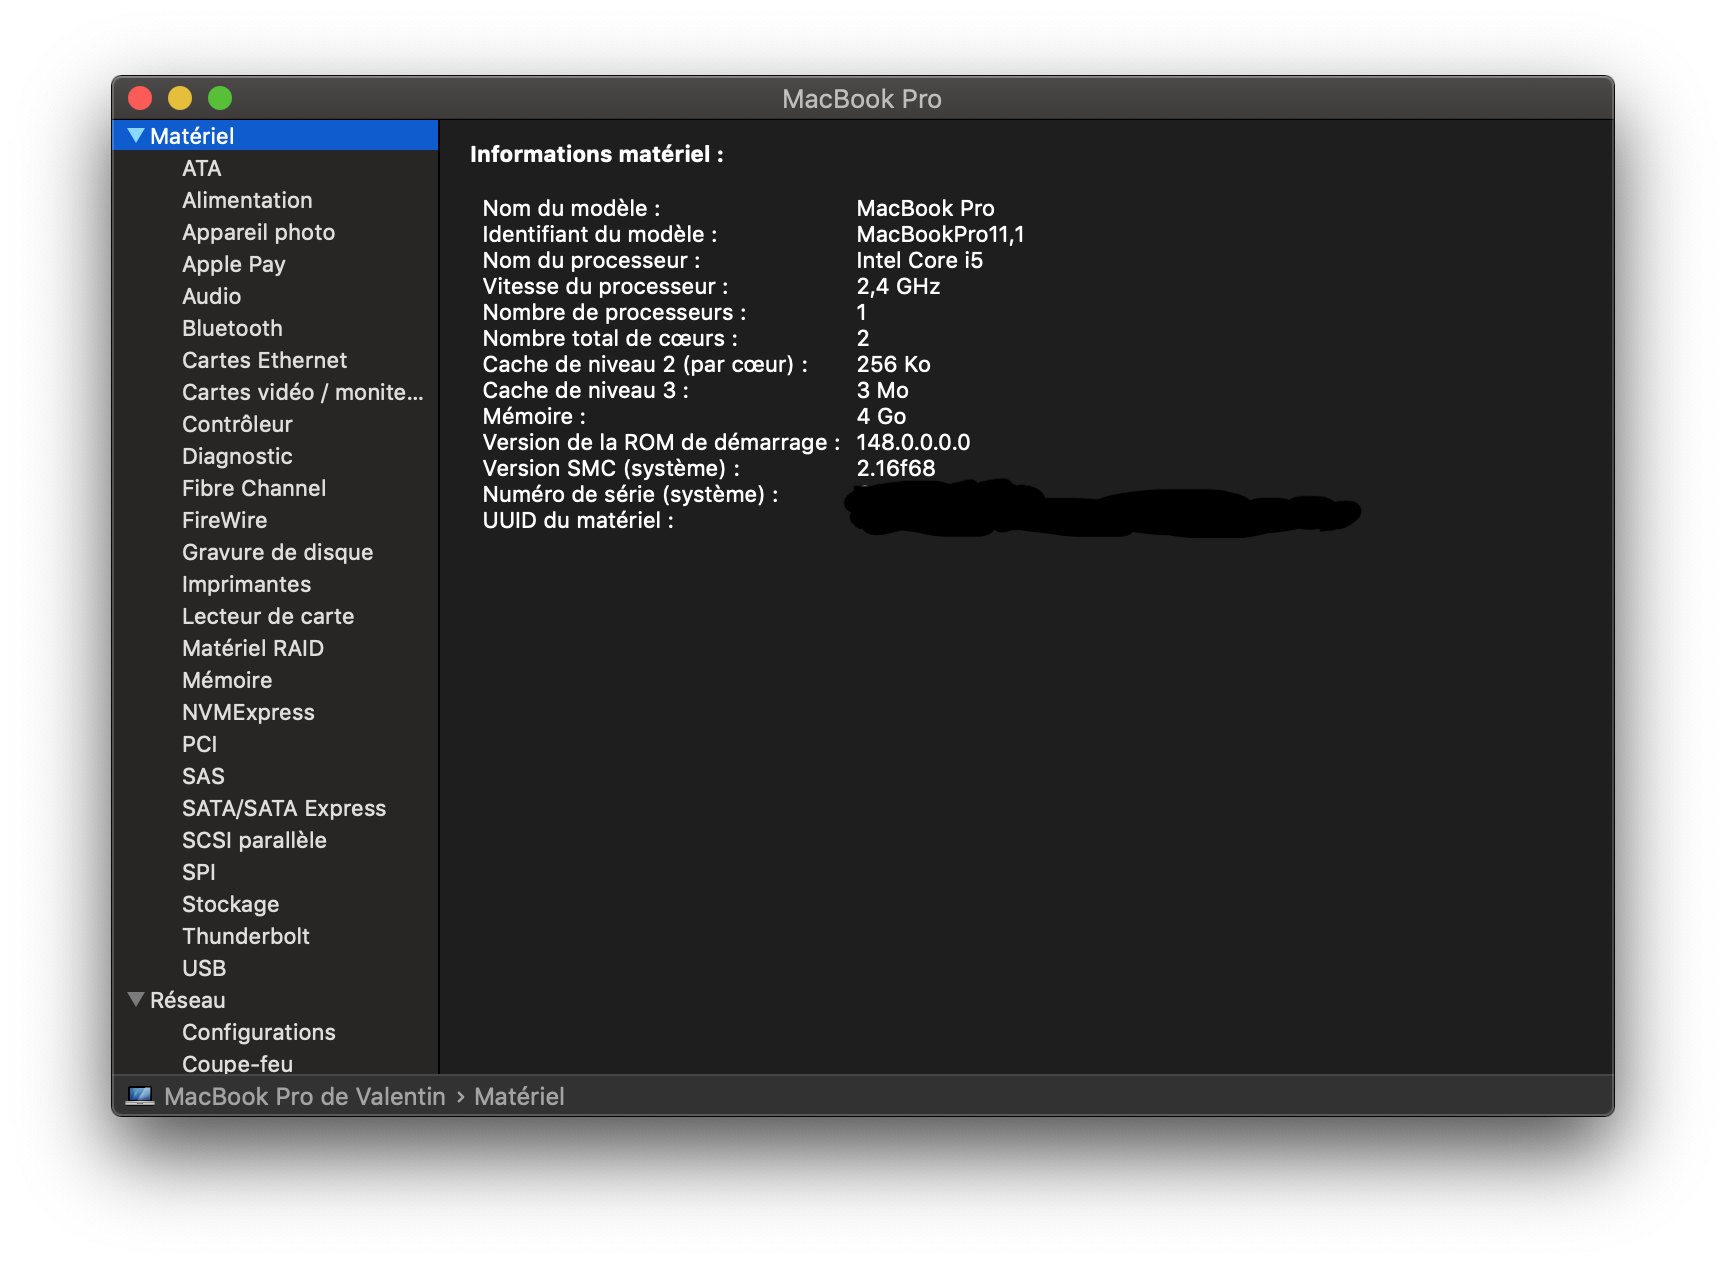Select the 4 Go memory value
1726x1264 pixels.
[882, 416]
